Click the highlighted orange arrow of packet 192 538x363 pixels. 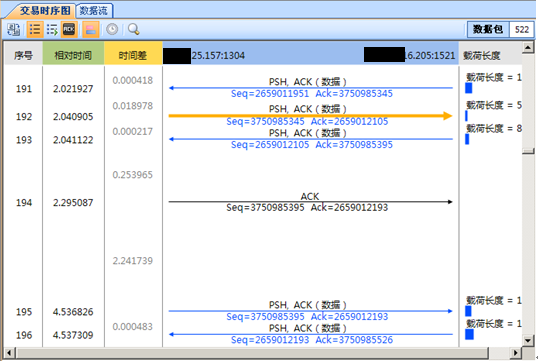click(311, 116)
